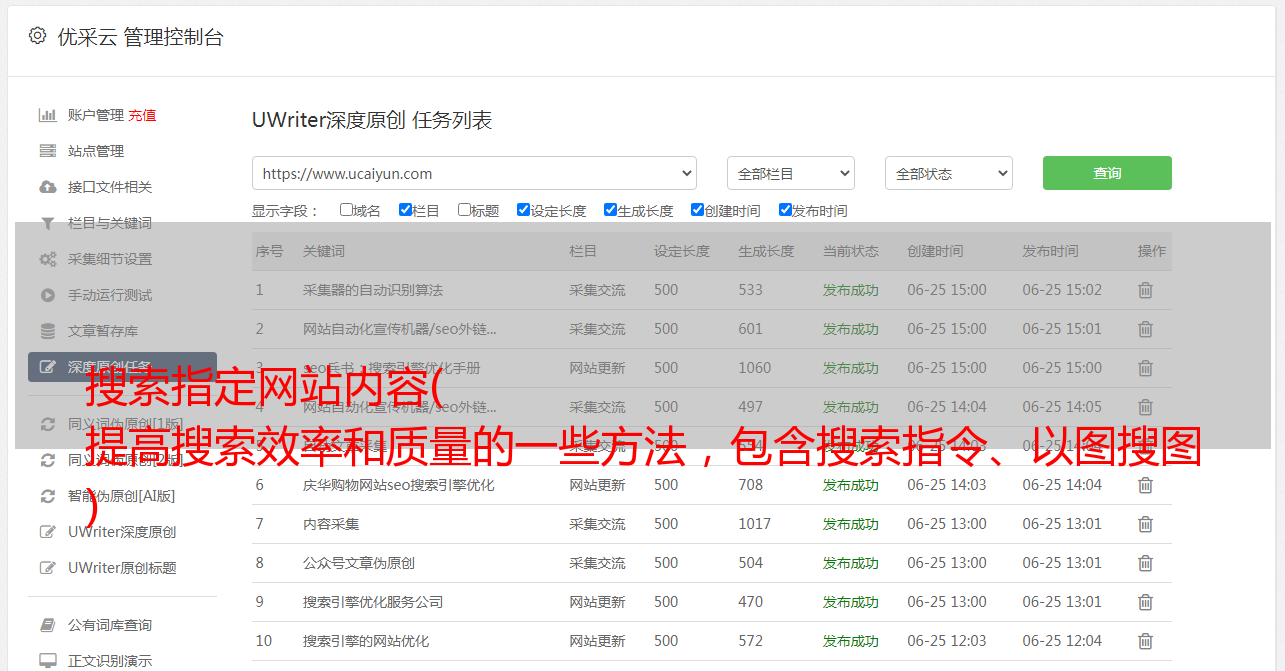The width and height of the screenshot is (1285, 671).
Task: Expand the 全部栏目 dropdown
Action: click(x=790, y=173)
